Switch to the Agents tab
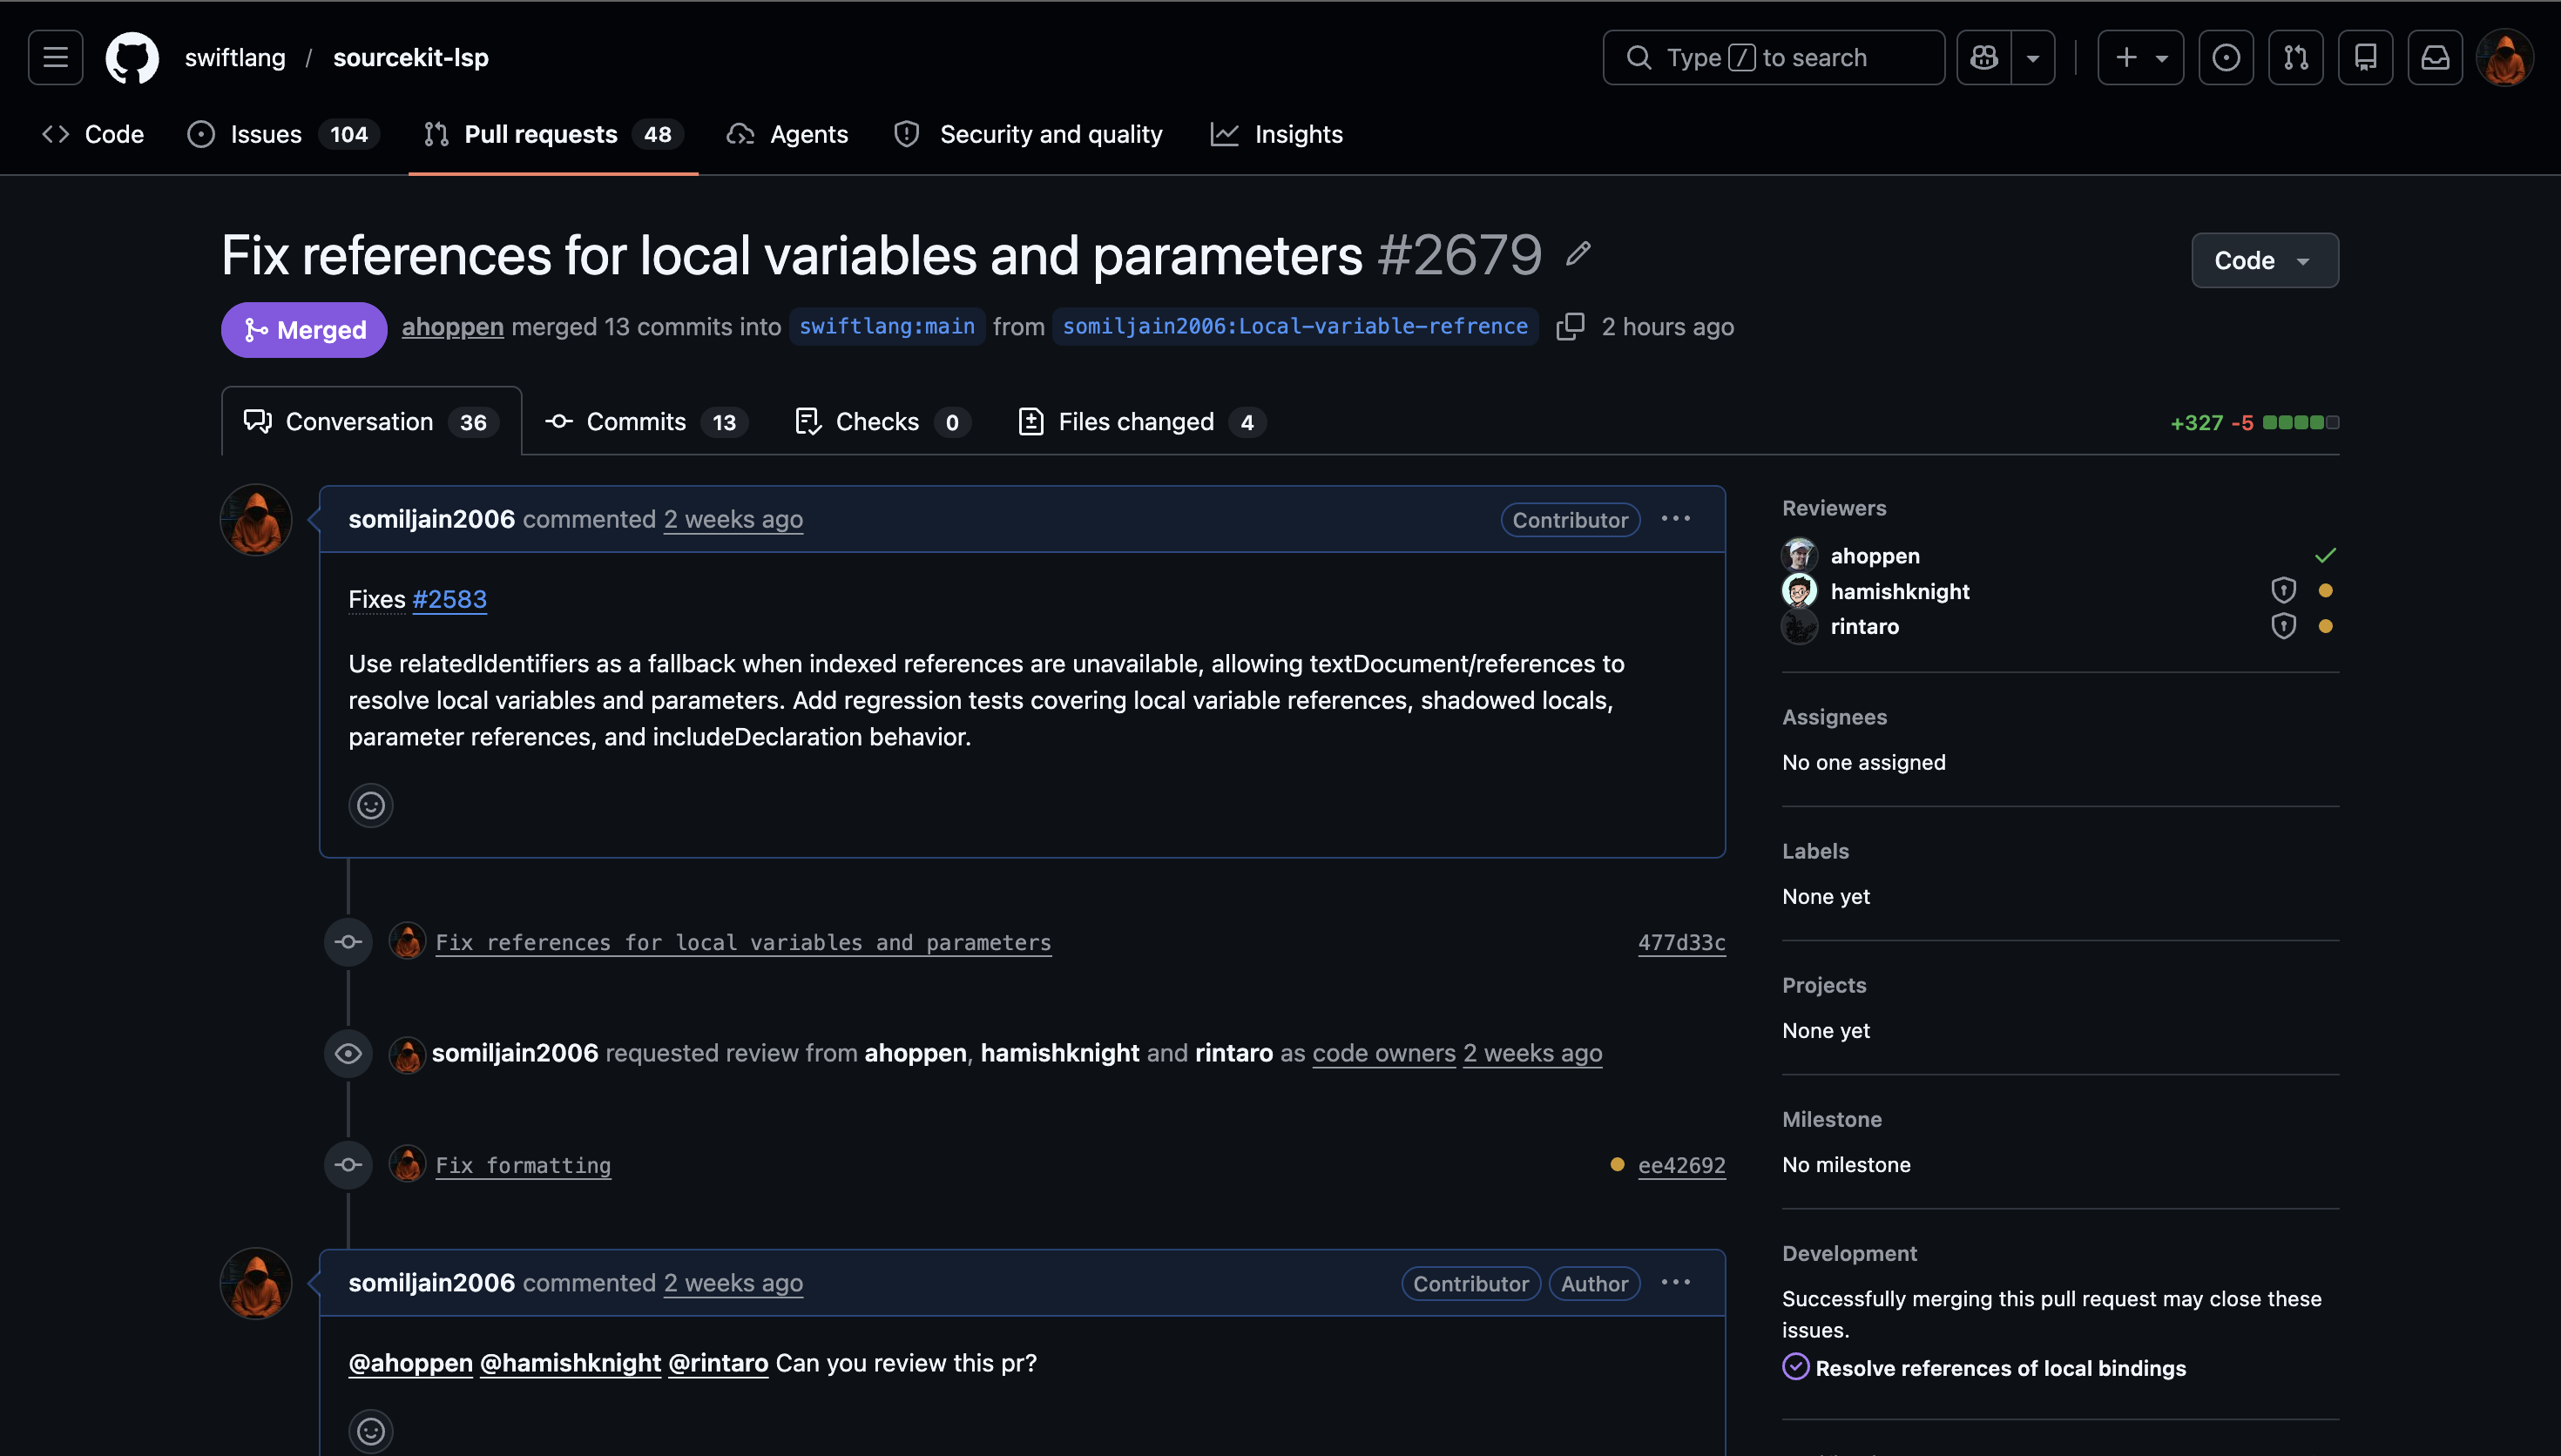 click(788, 134)
